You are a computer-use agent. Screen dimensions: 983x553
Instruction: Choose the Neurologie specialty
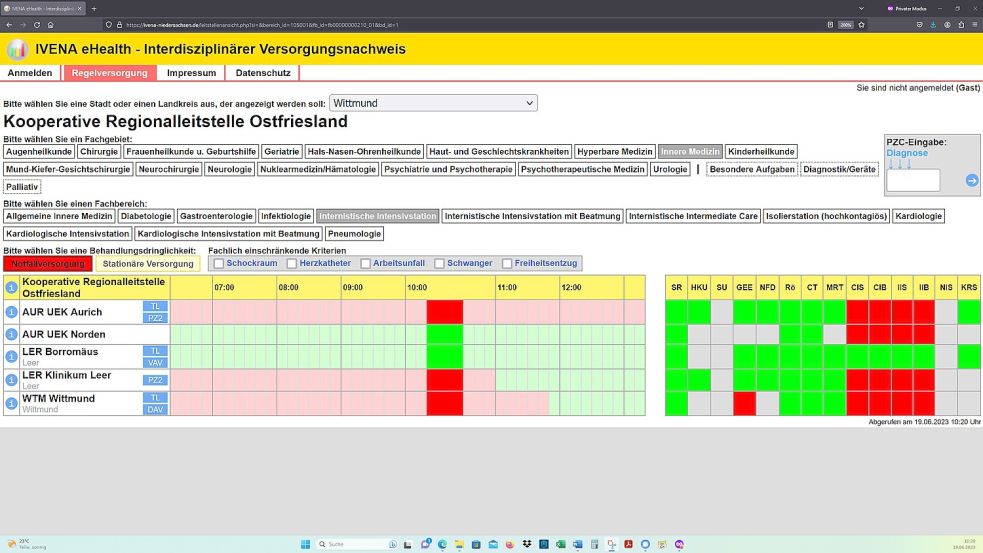(229, 169)
